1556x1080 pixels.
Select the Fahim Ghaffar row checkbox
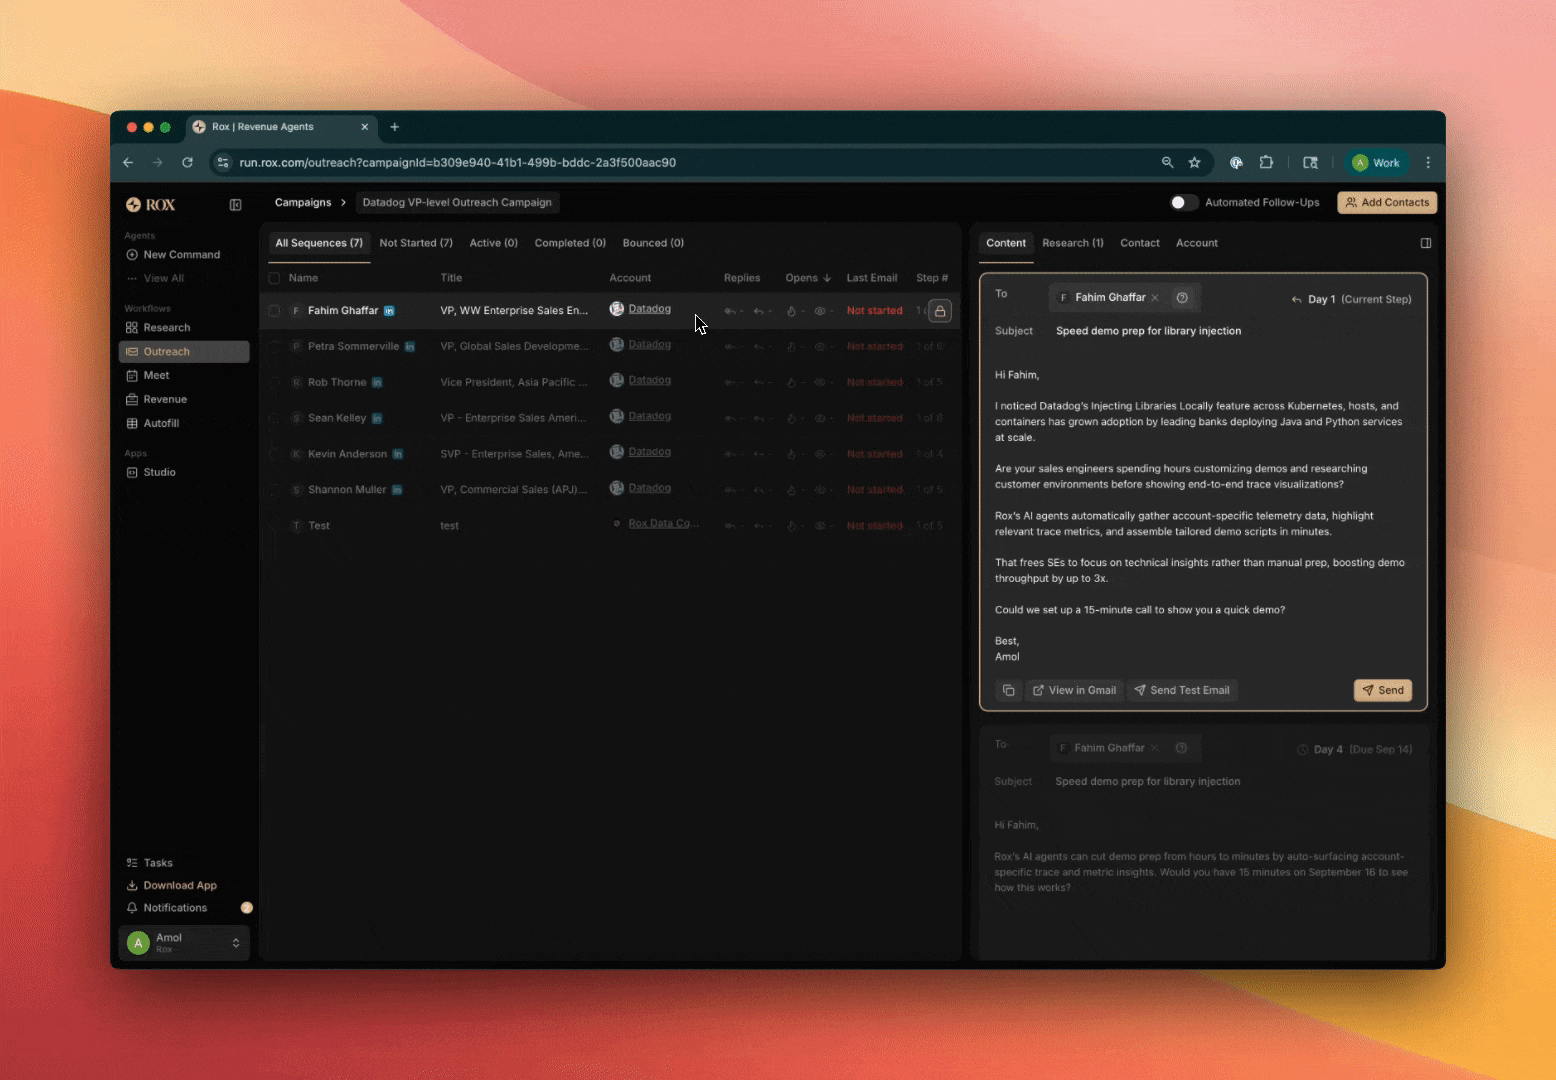pyautogui.click(x=274, y=311)
